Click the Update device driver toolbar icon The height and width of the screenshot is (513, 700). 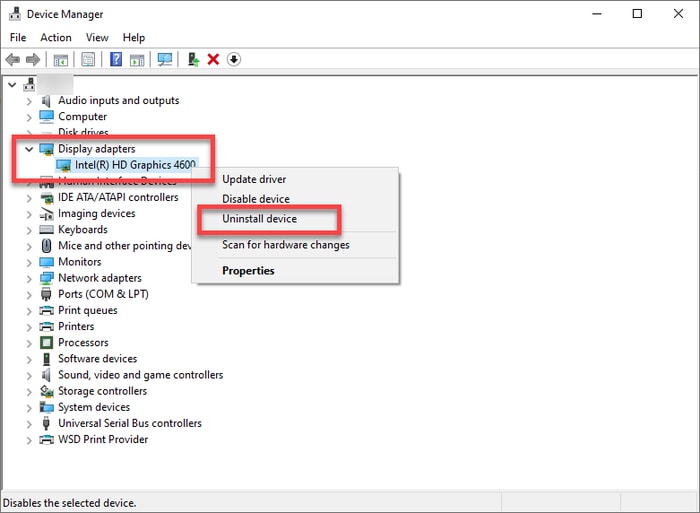tap(193, 60)
